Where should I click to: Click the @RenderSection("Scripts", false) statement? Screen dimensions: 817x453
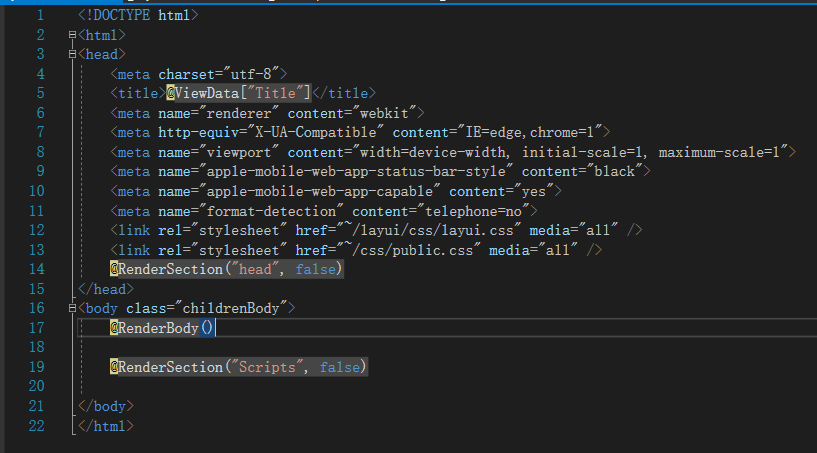tap(238, 367)
